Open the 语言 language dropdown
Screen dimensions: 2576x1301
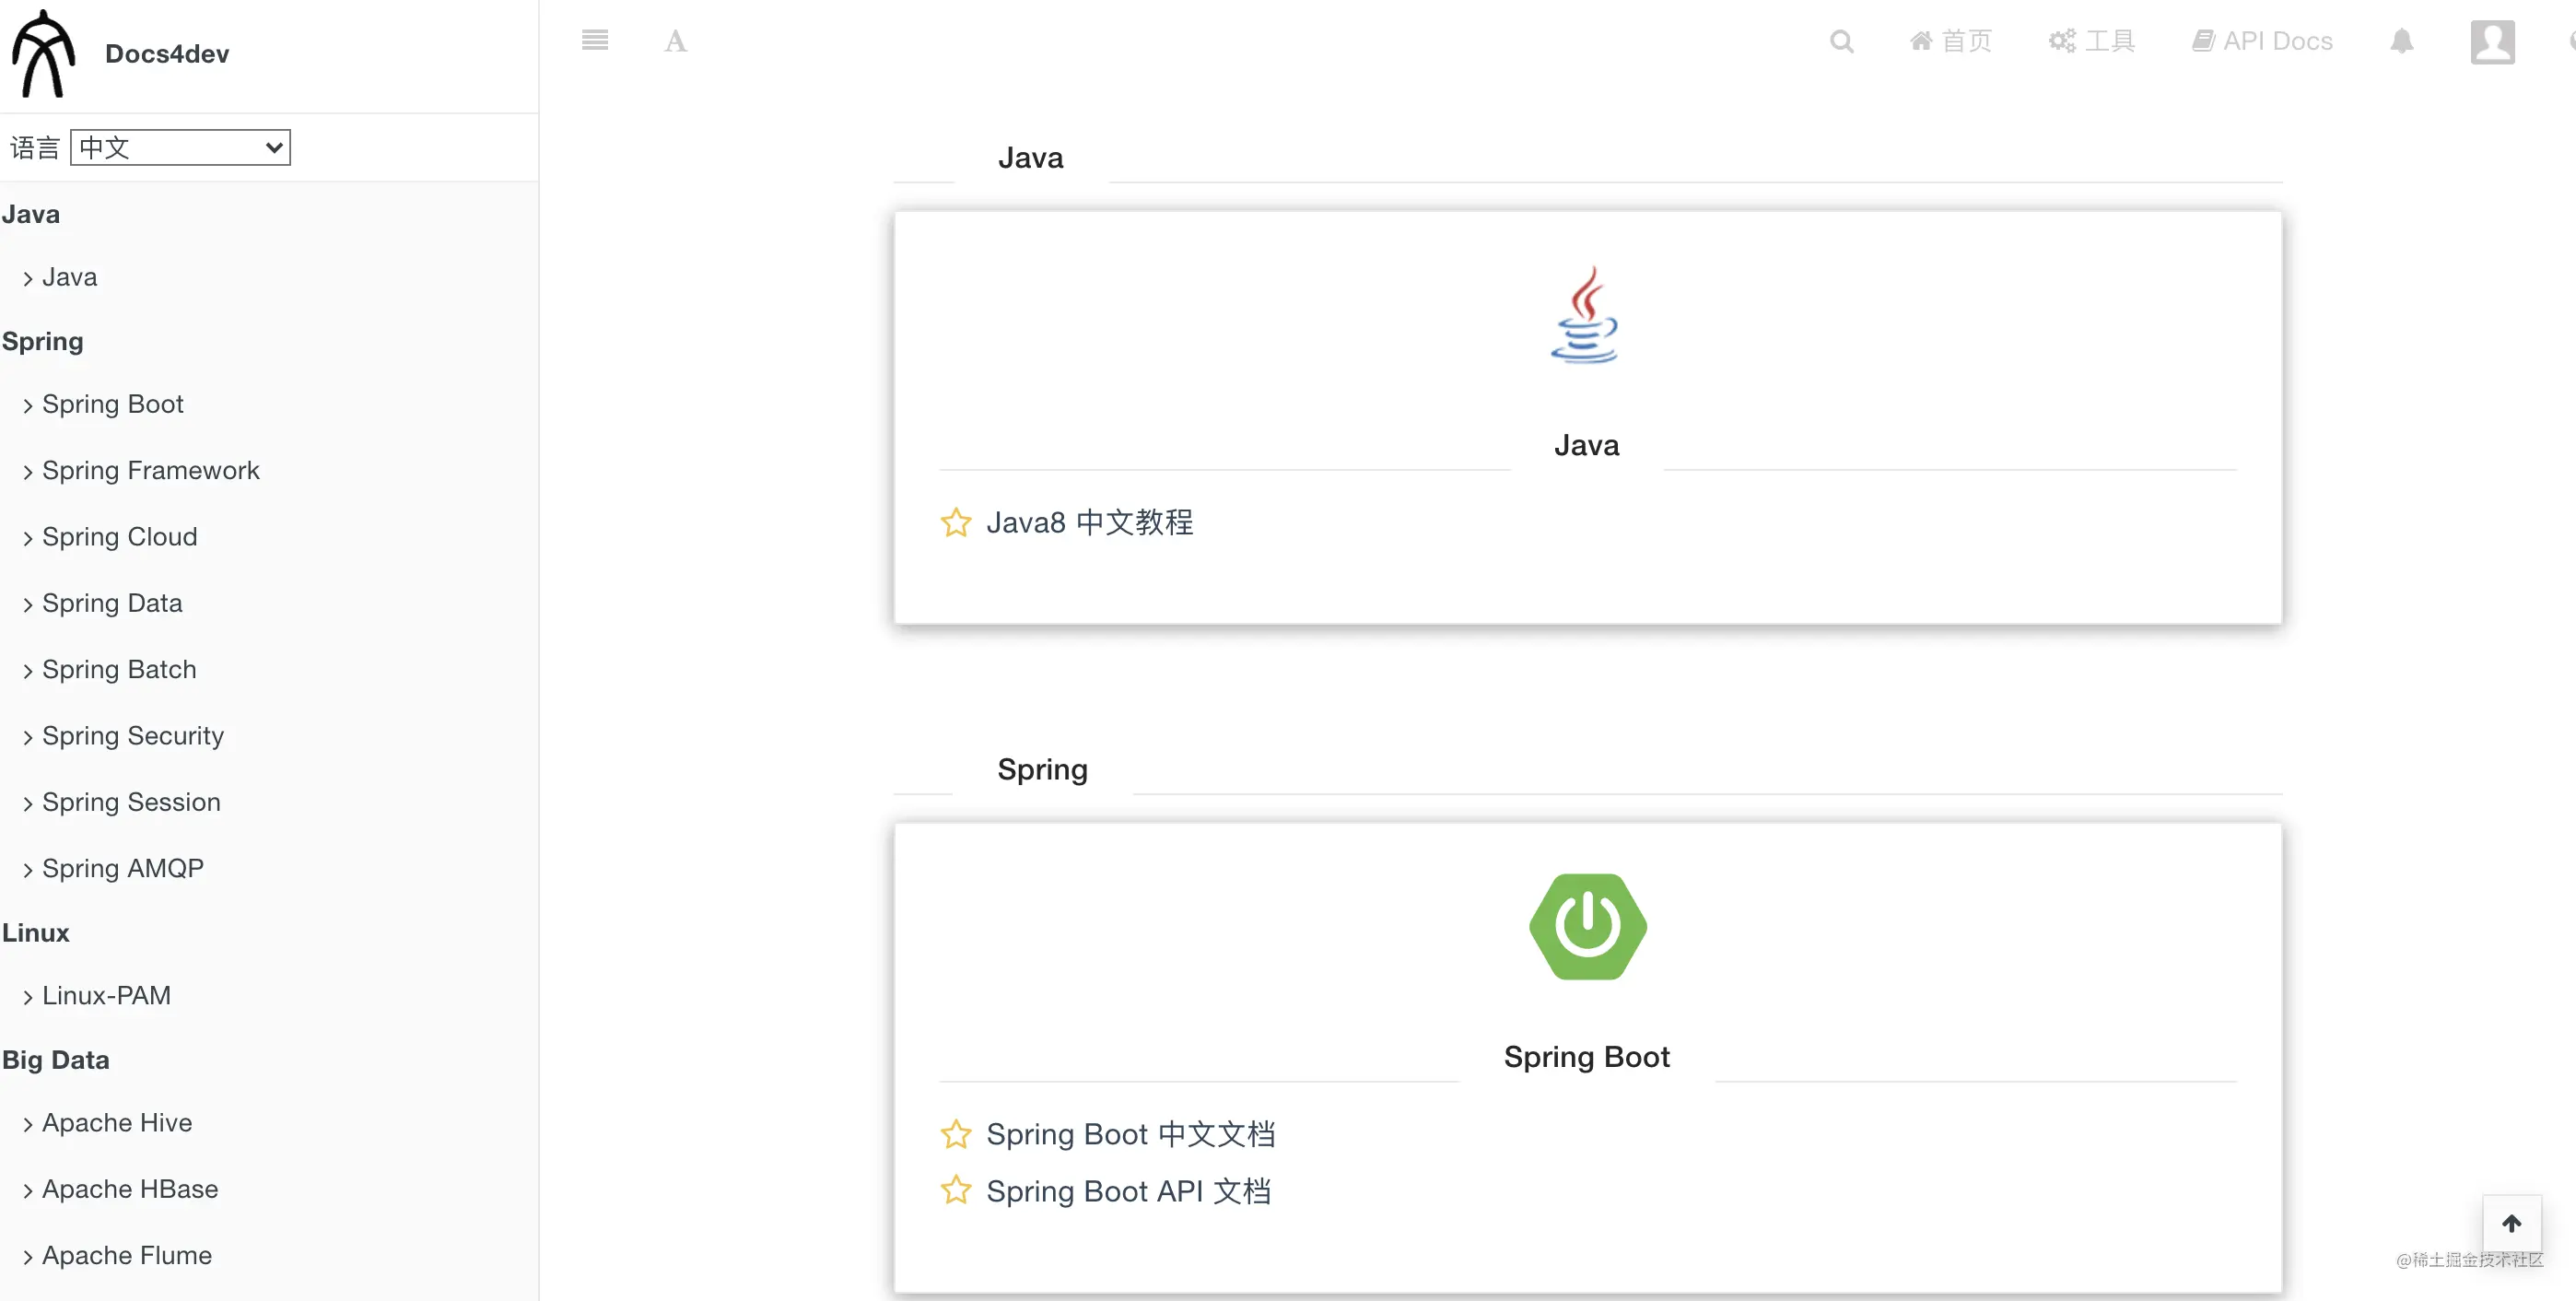click(180, 148)
